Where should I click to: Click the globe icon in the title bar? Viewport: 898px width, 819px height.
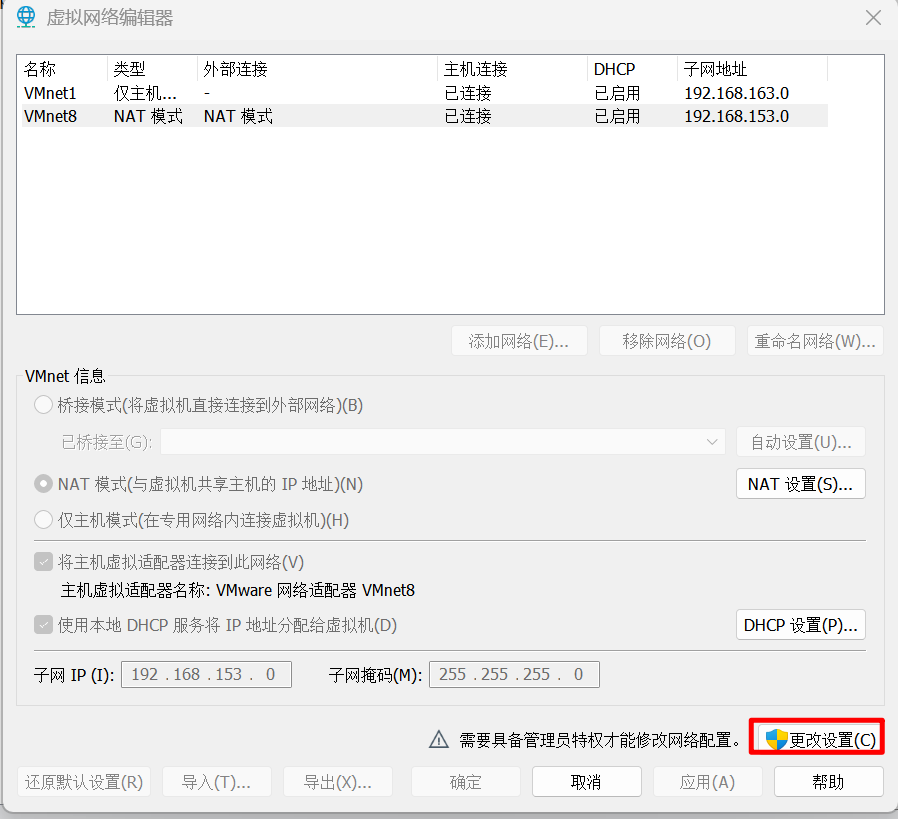pyautogui.click(x=26, y=17)
